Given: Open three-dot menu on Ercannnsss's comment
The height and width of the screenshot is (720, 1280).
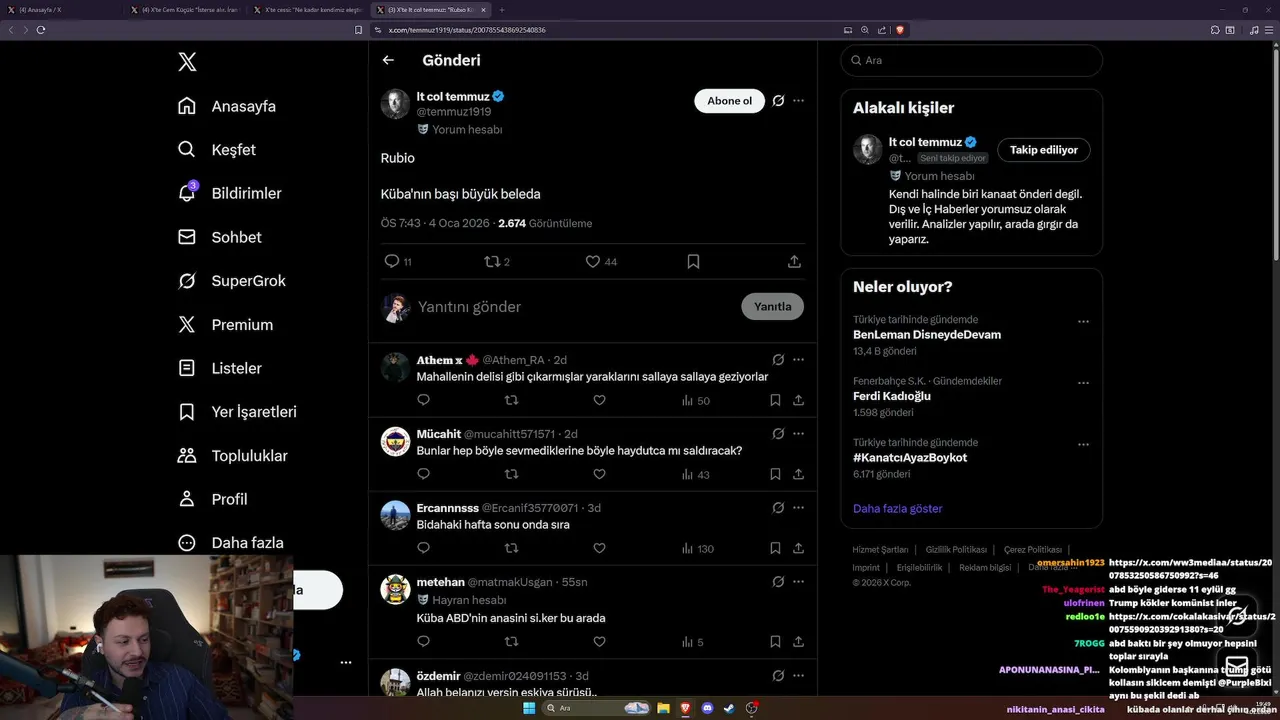Looking at the screenshot, I should [798, 508].
